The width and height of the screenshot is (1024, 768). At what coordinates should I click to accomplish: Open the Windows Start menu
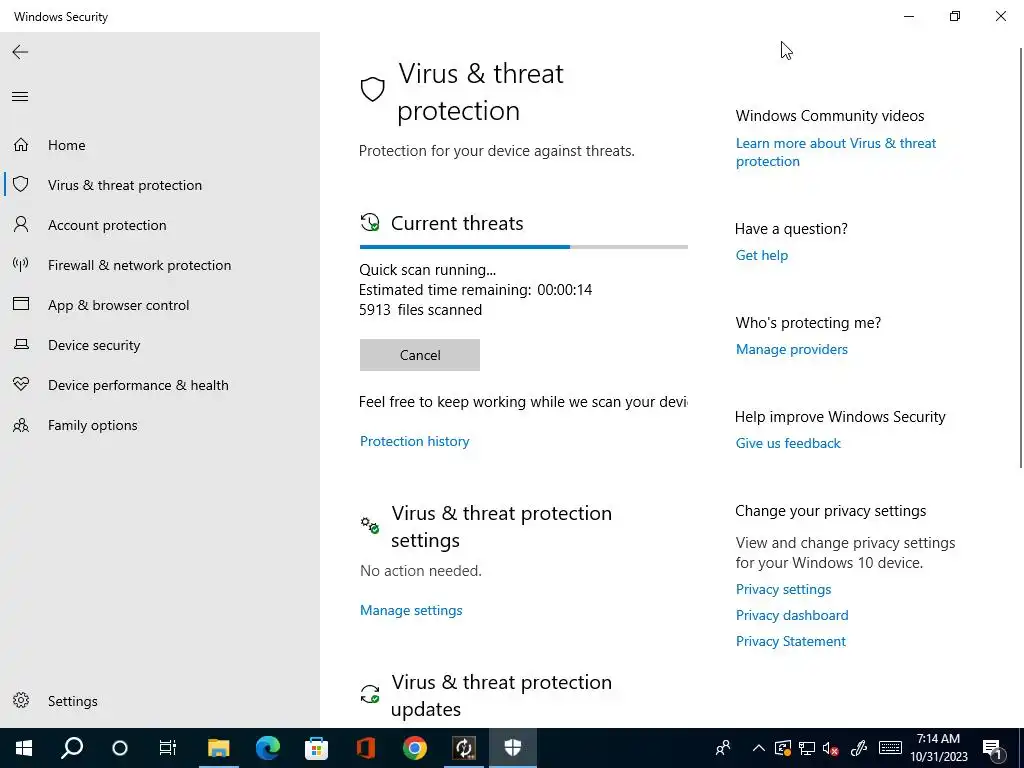click(x=24, y=748)
